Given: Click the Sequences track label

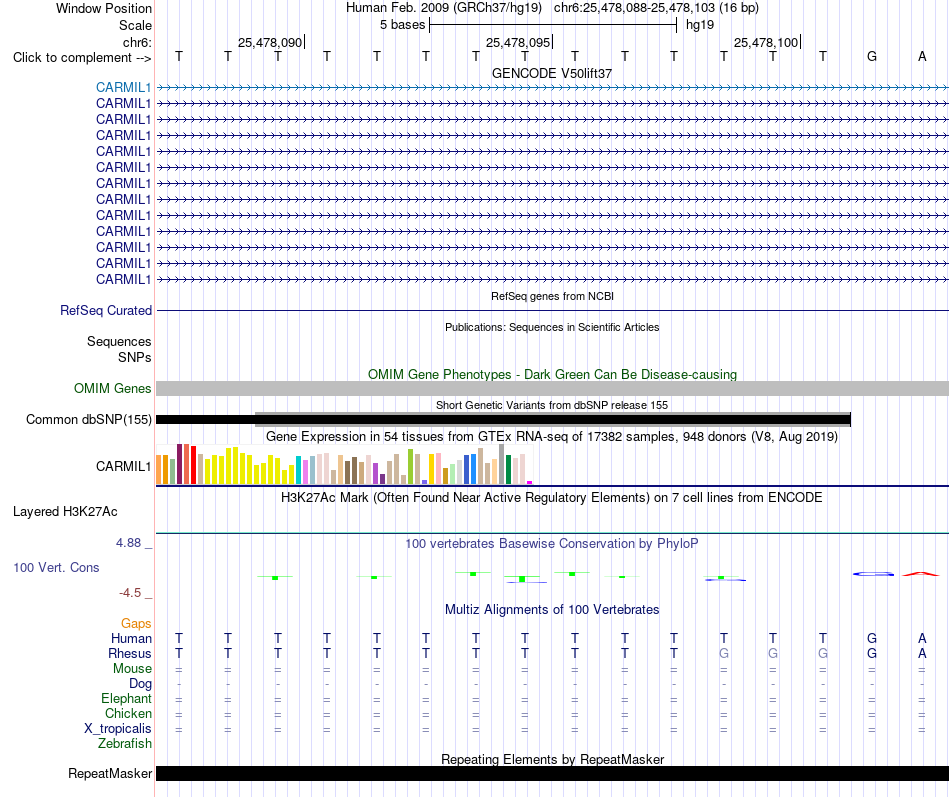Looking at the screenshot, I should (119, 341).
